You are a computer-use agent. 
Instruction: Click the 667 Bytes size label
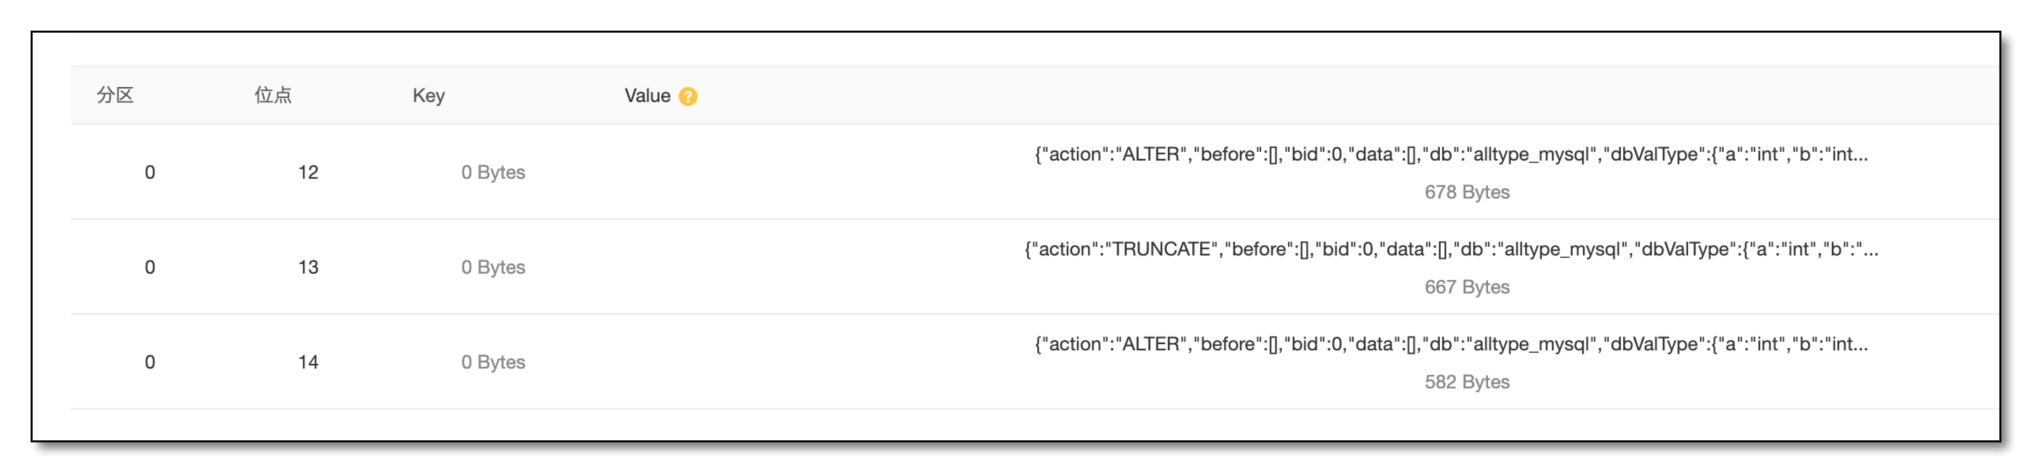point(1467,287)
